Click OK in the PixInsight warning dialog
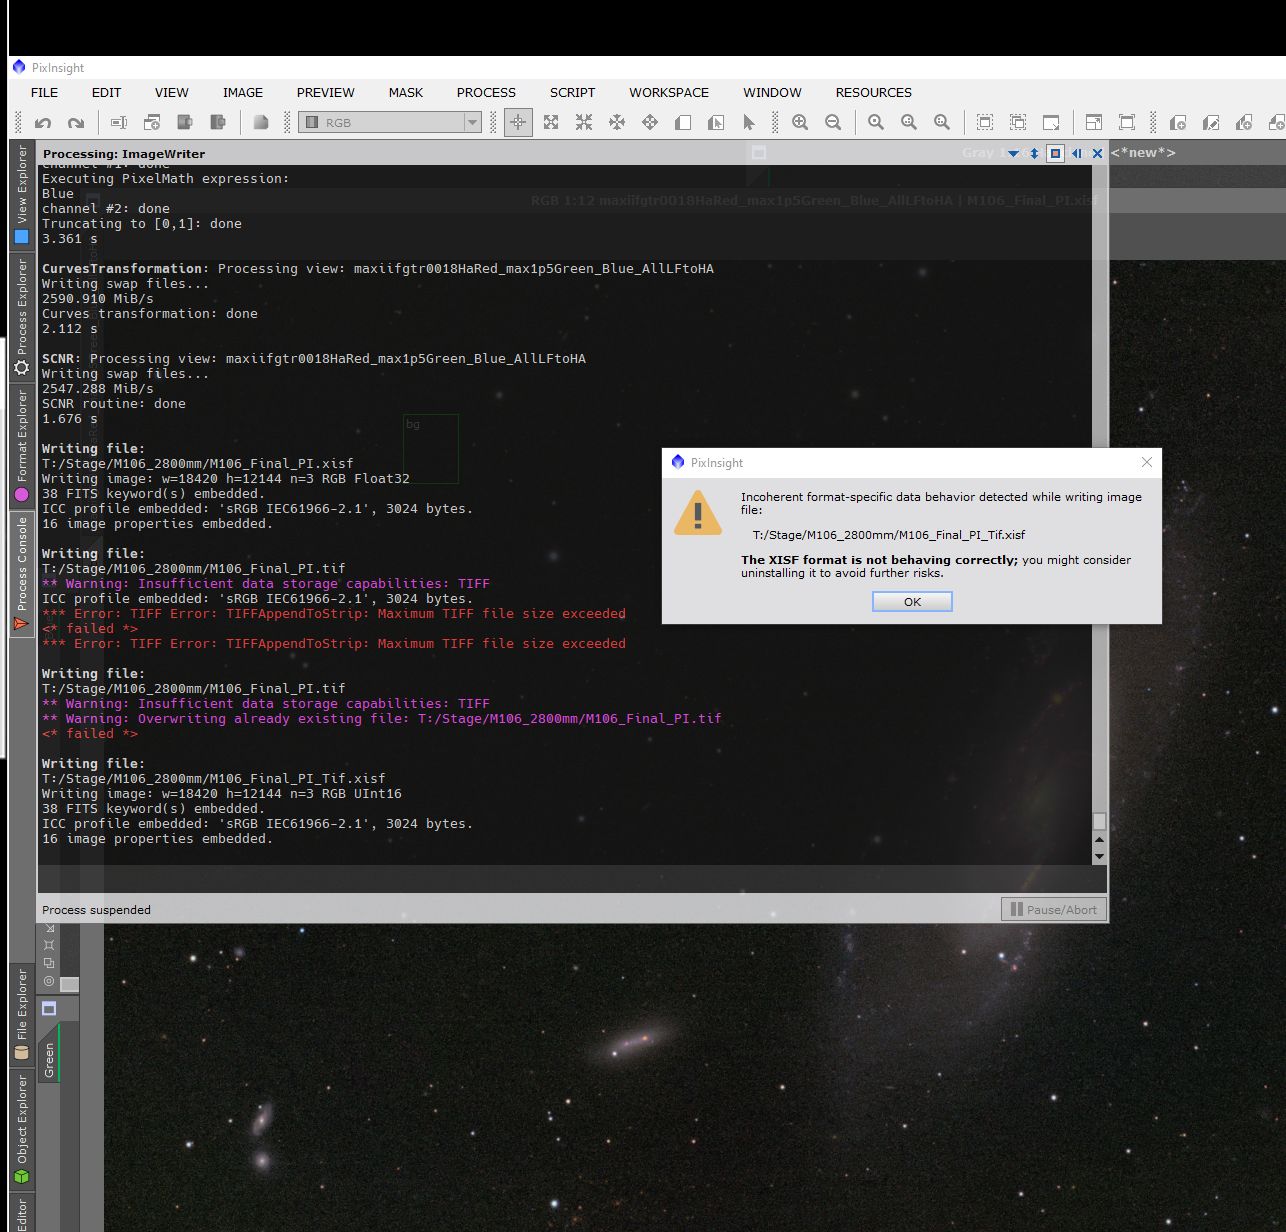 [912, 601]
